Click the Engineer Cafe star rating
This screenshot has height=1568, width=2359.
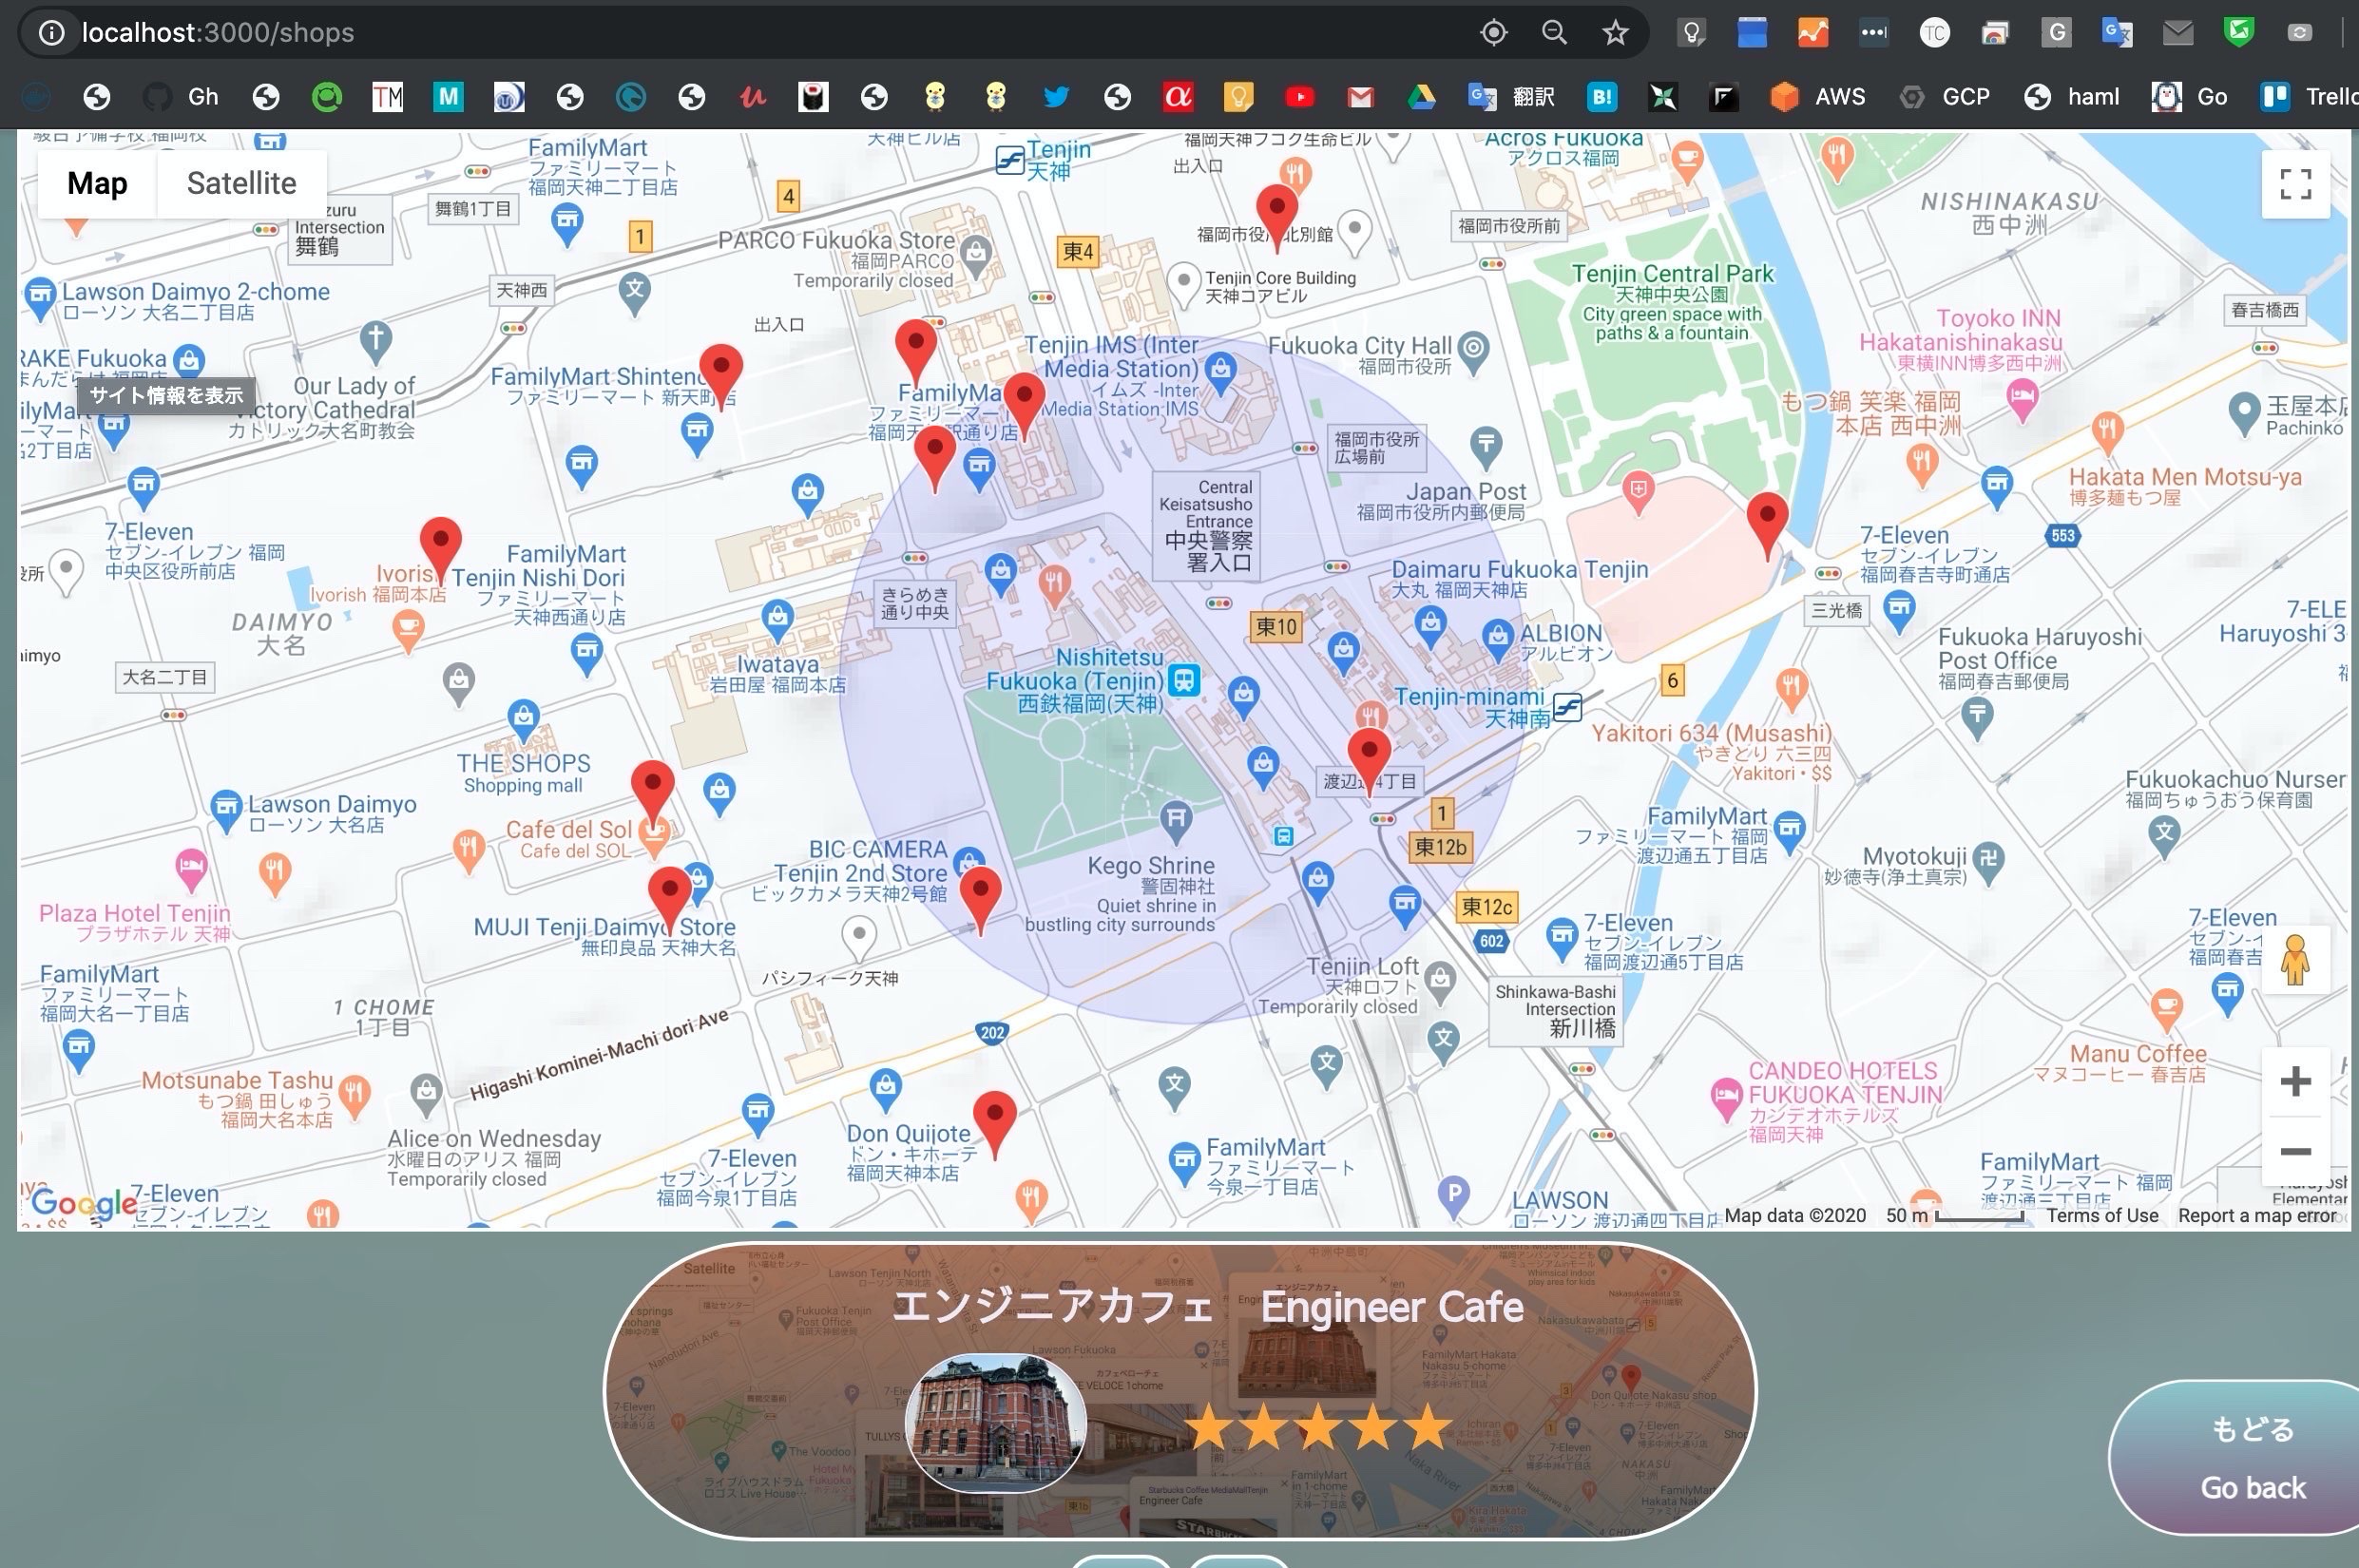(x=1318, y=1427)
